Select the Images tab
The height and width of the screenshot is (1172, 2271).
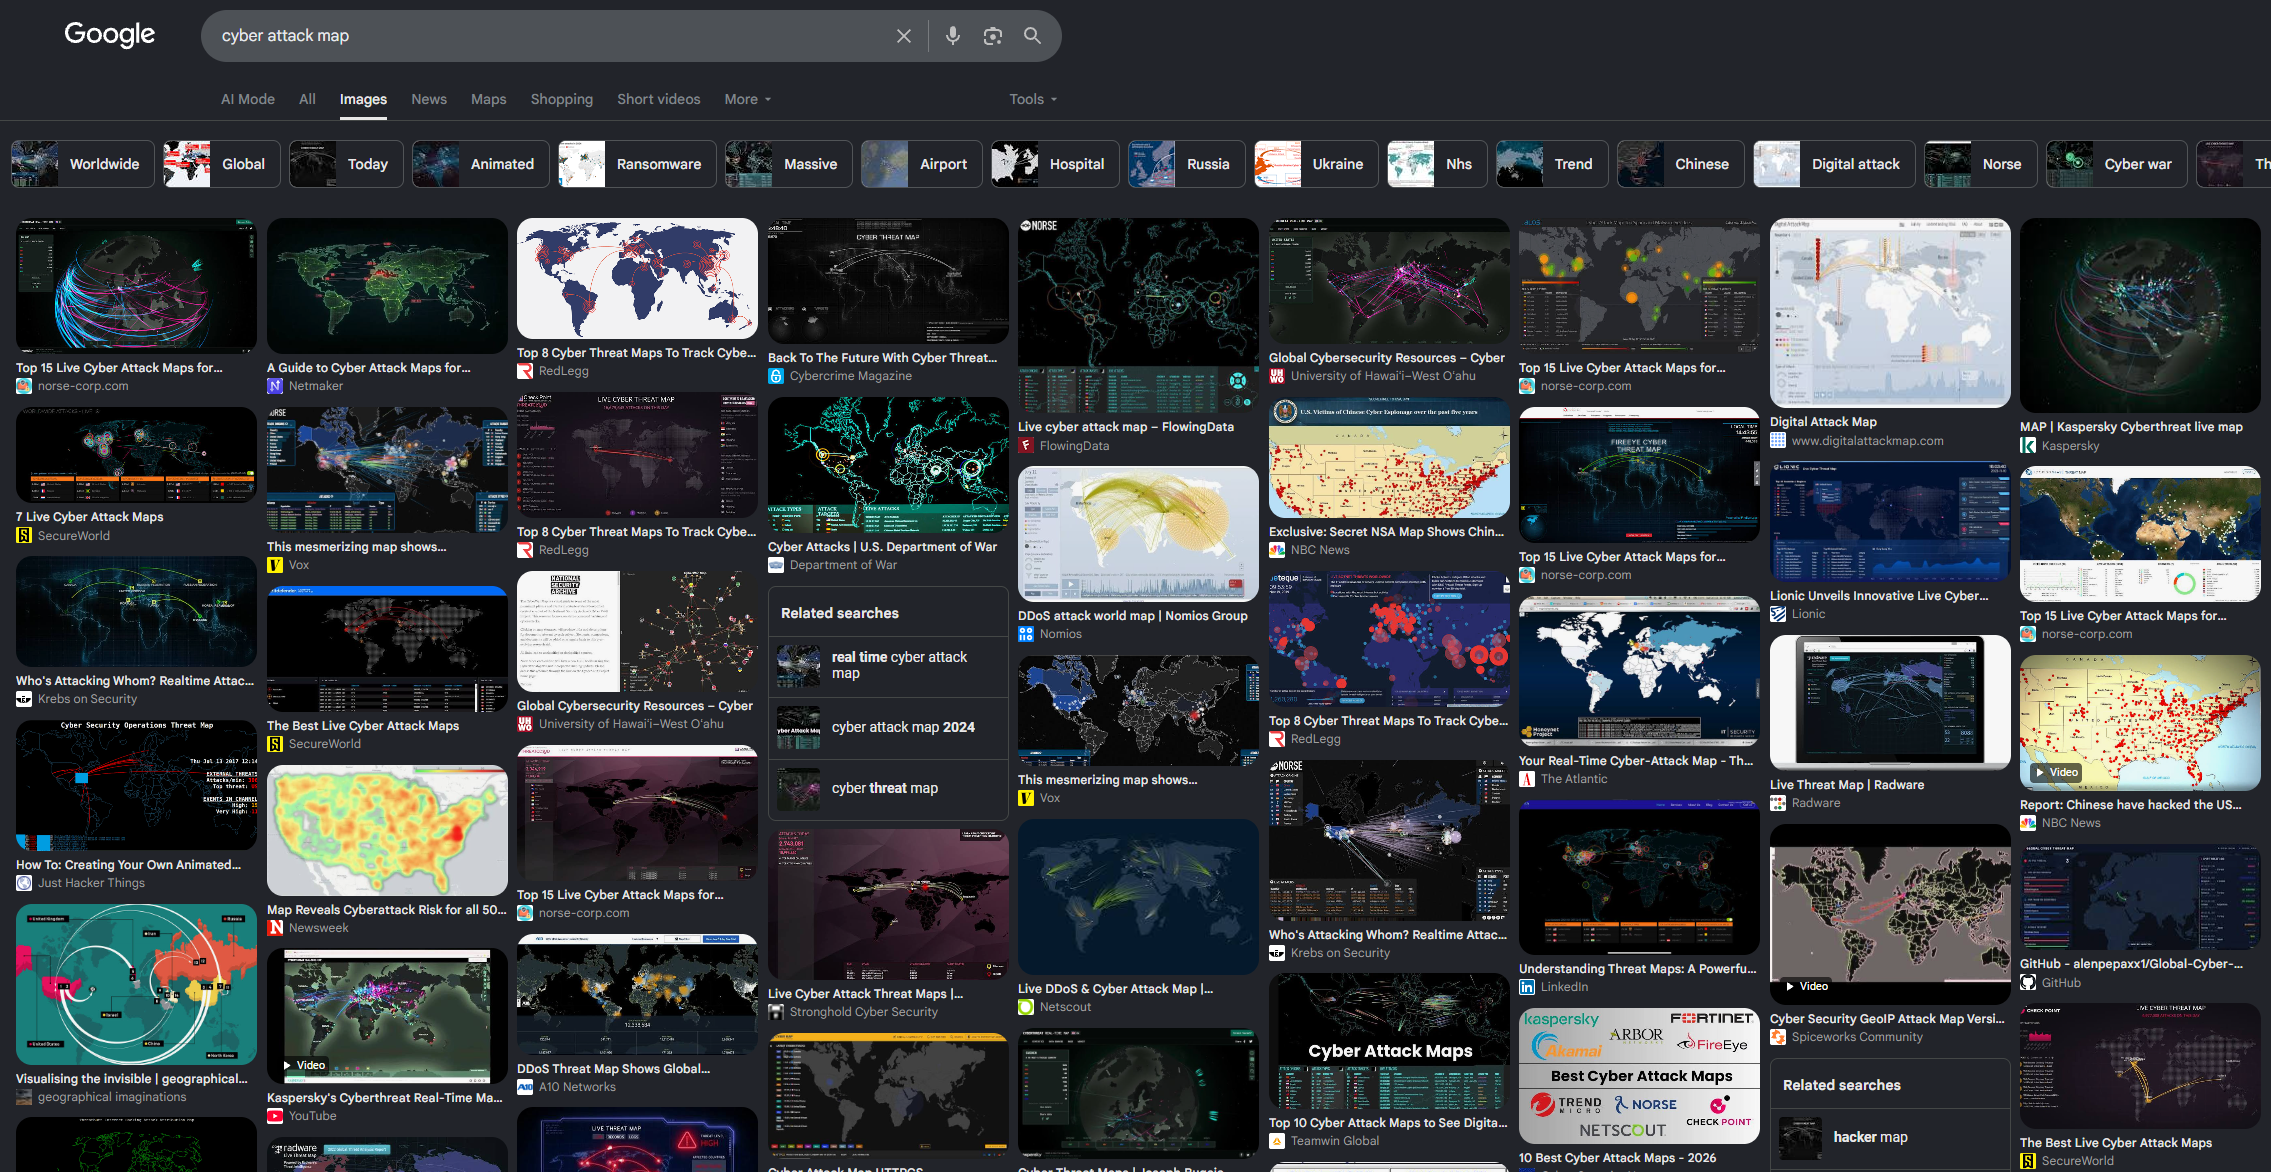(x=363, y=99)
